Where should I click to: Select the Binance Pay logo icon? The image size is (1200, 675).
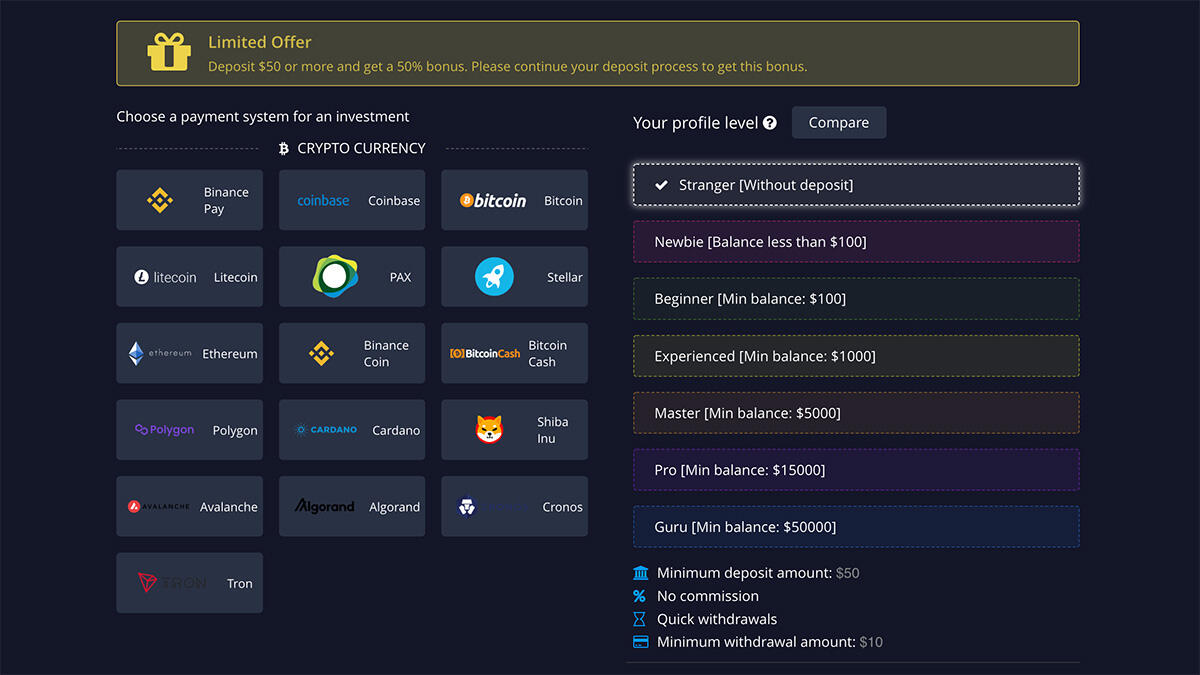tap(160, 200)
